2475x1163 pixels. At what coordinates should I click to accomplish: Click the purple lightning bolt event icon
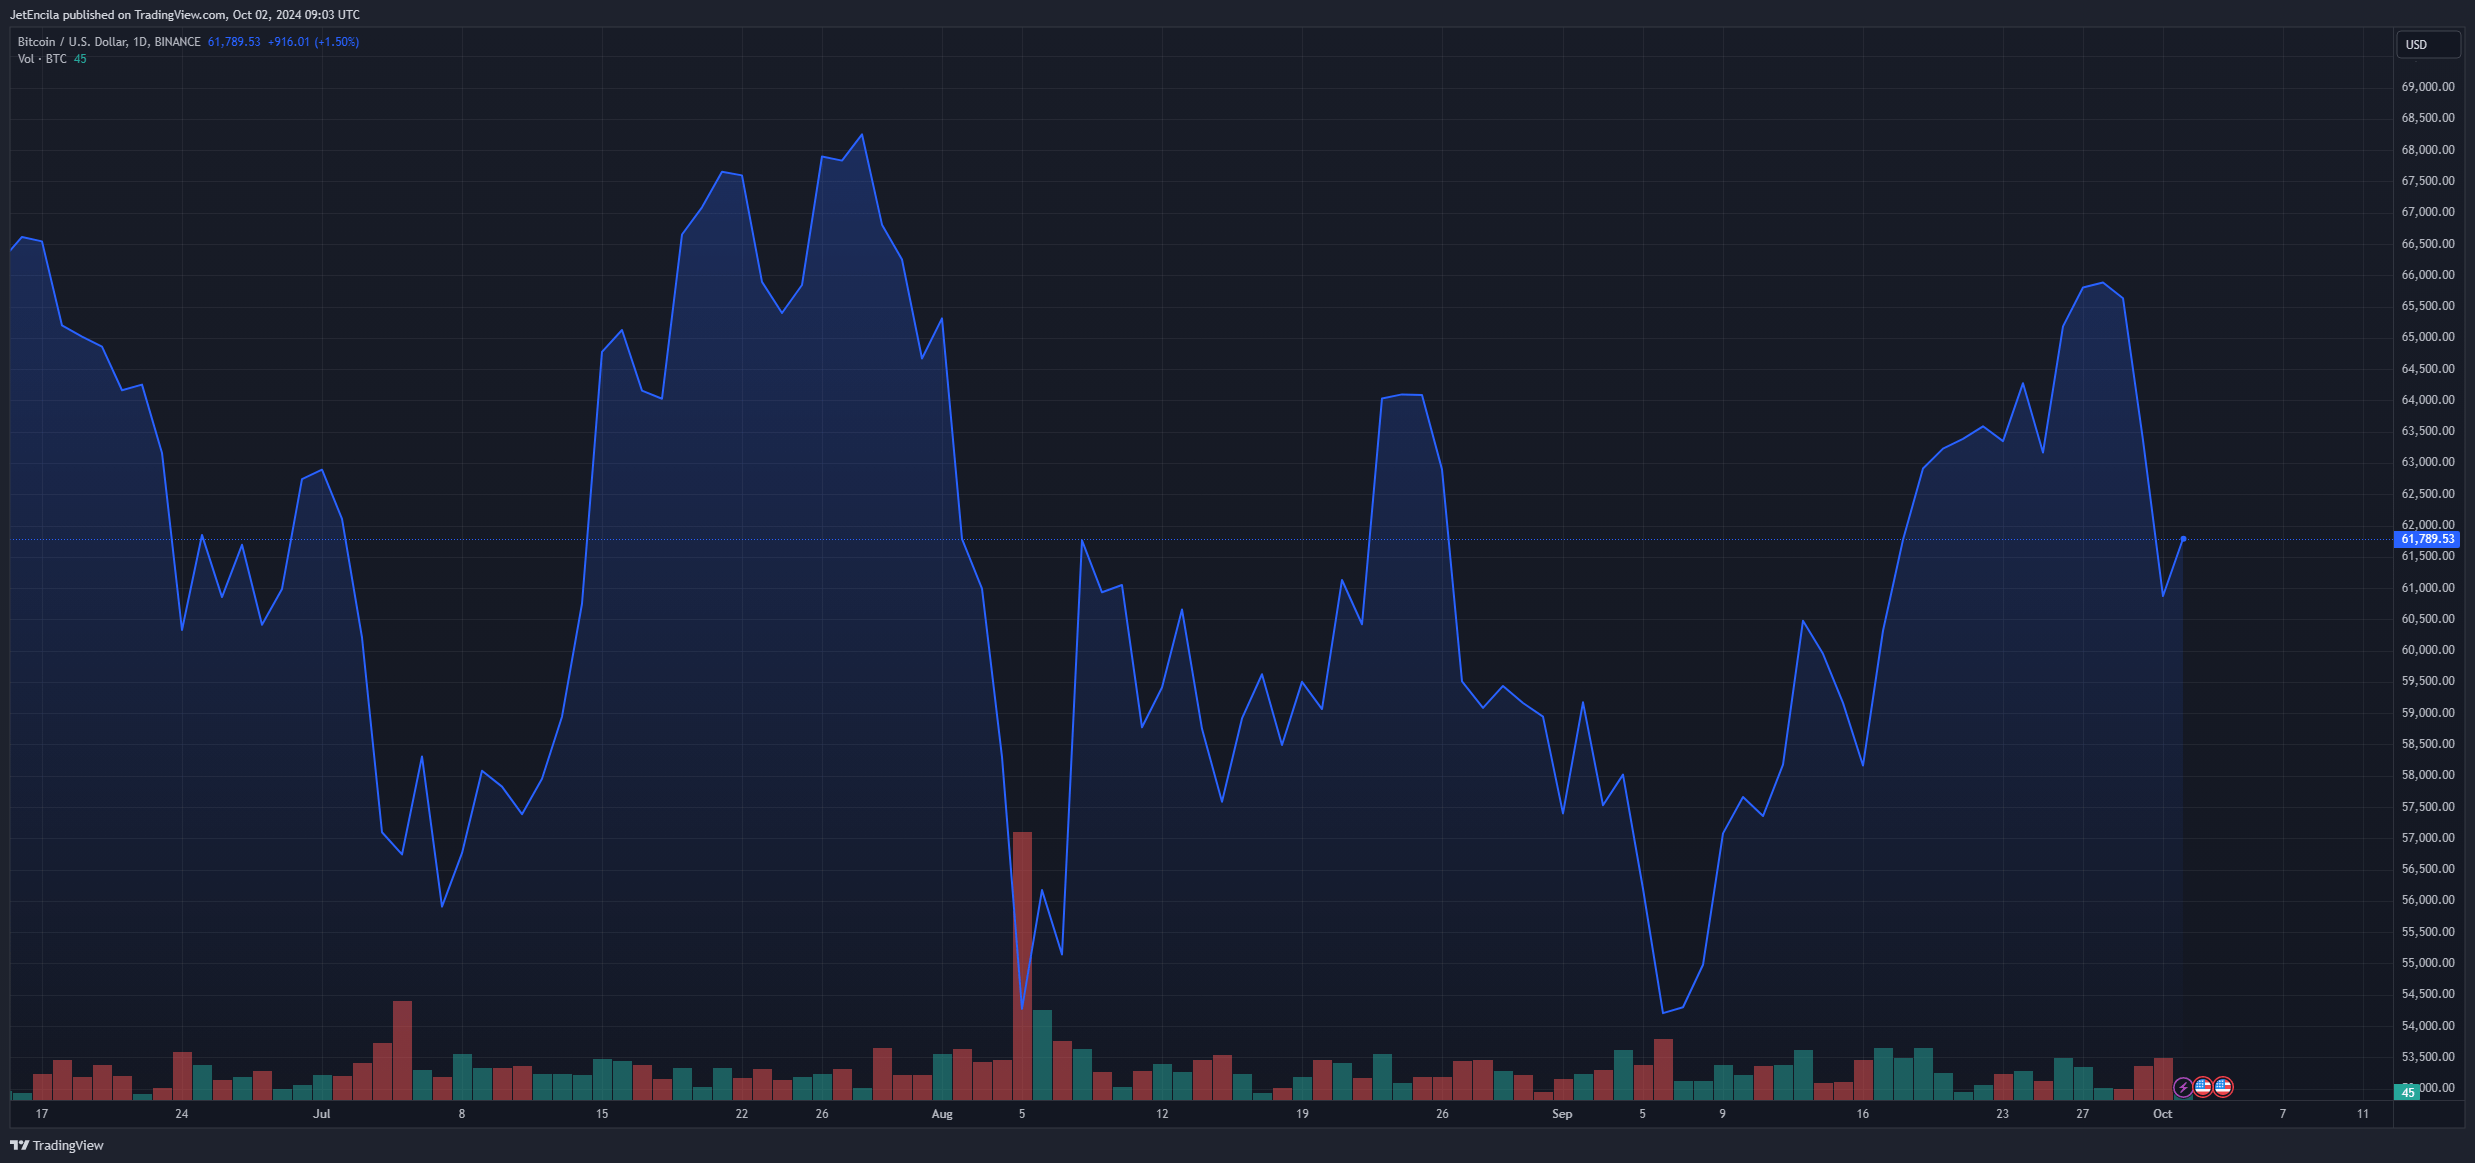2183,1087
